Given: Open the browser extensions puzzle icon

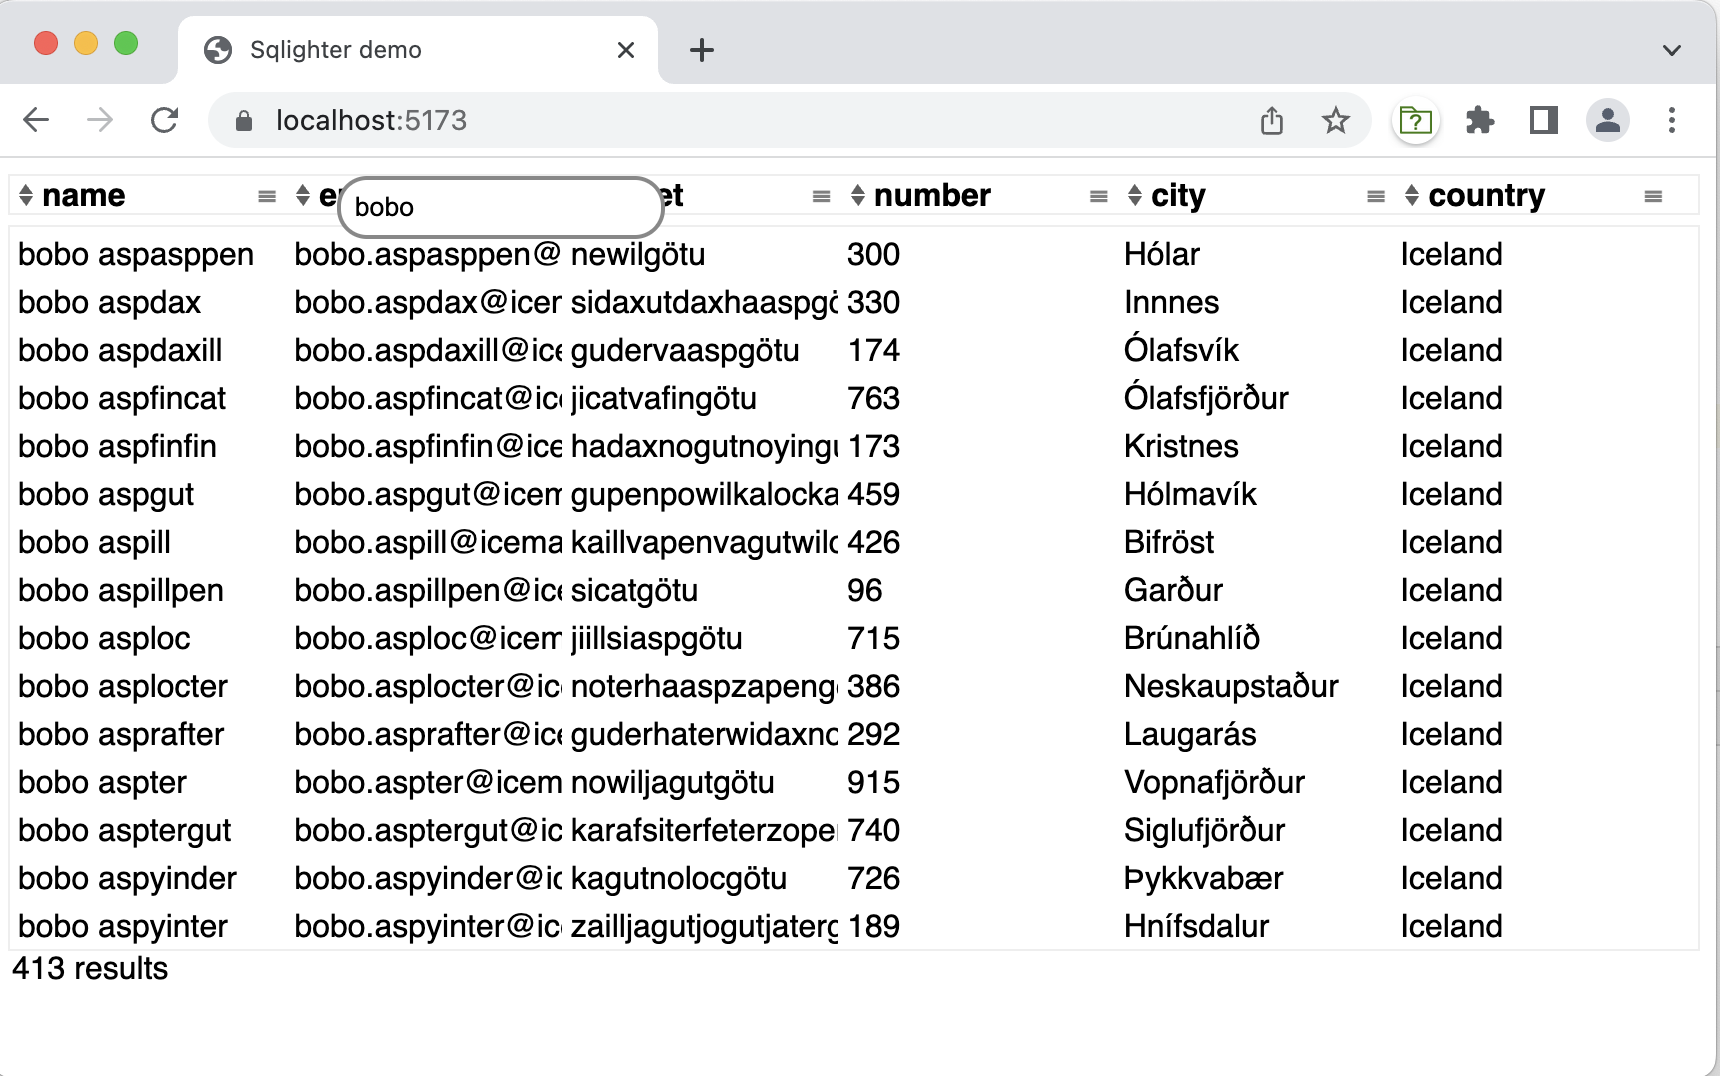Looking at the screenshot, I should pos(1479,121).
